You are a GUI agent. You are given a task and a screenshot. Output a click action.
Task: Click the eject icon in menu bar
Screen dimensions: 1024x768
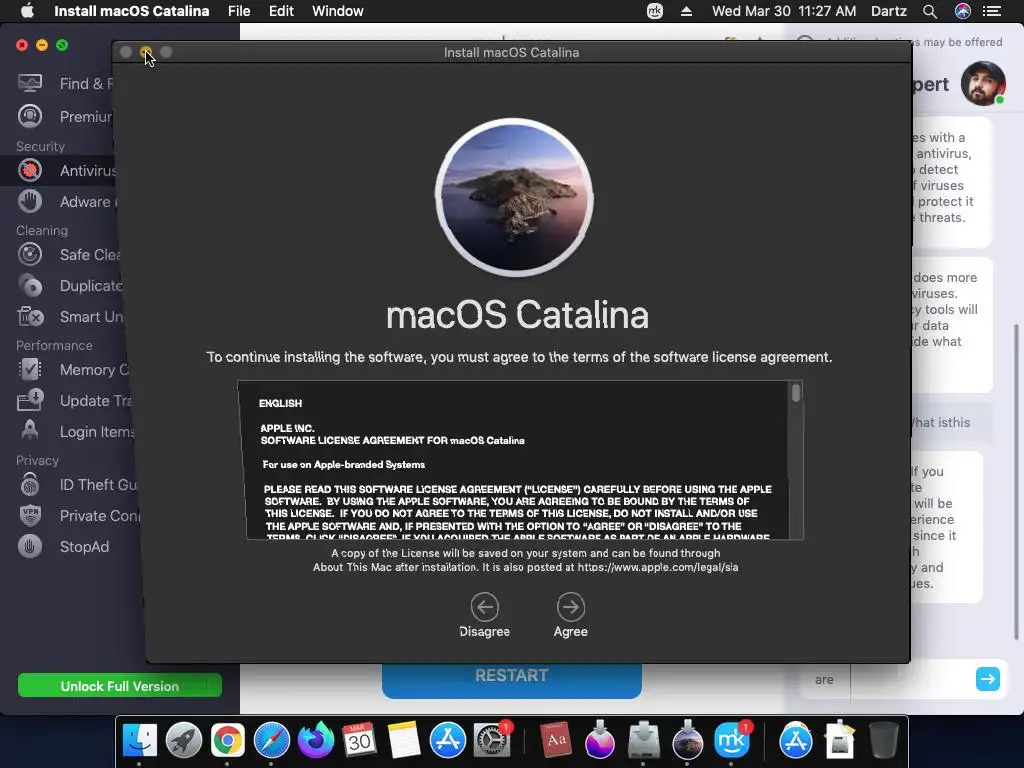click(x=686, y=11)
